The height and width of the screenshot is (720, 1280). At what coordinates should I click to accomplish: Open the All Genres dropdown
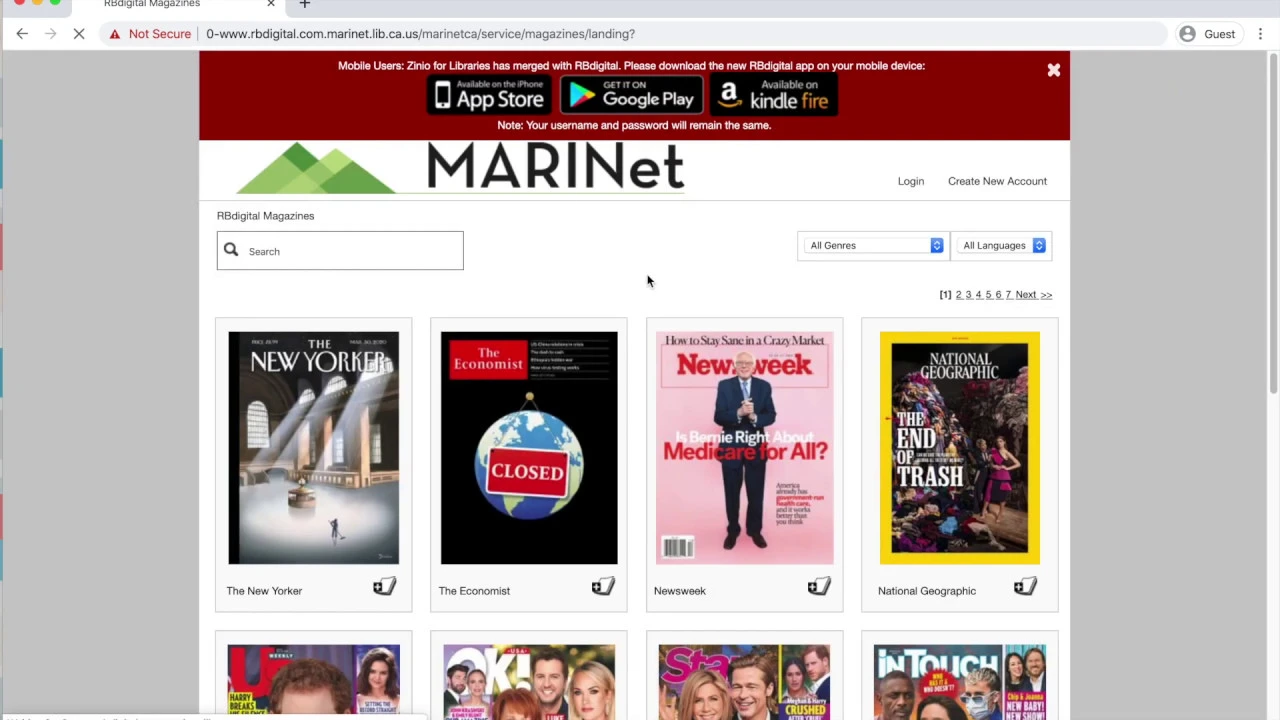(873, 245)
